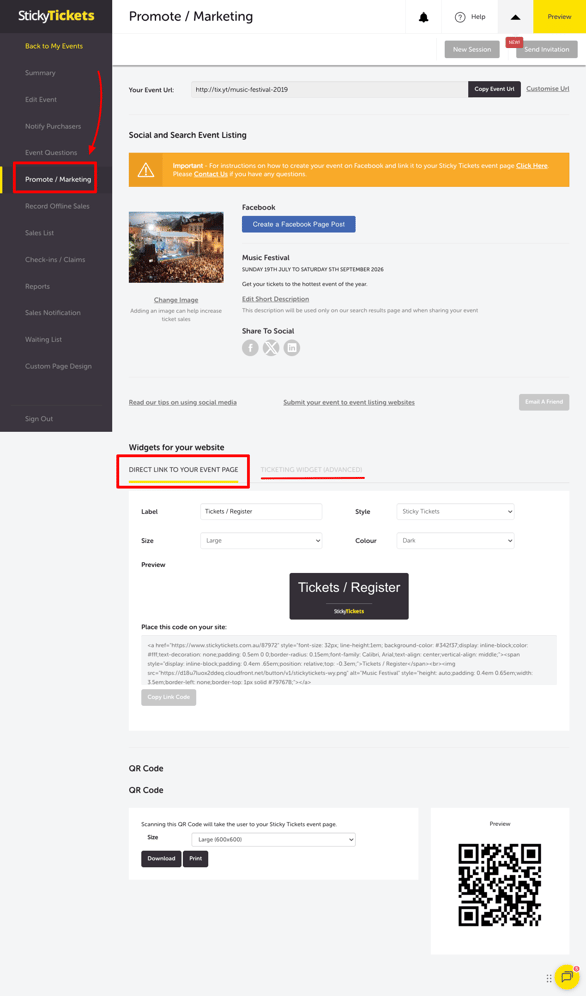Click the embed code text box

pos(349,659)
